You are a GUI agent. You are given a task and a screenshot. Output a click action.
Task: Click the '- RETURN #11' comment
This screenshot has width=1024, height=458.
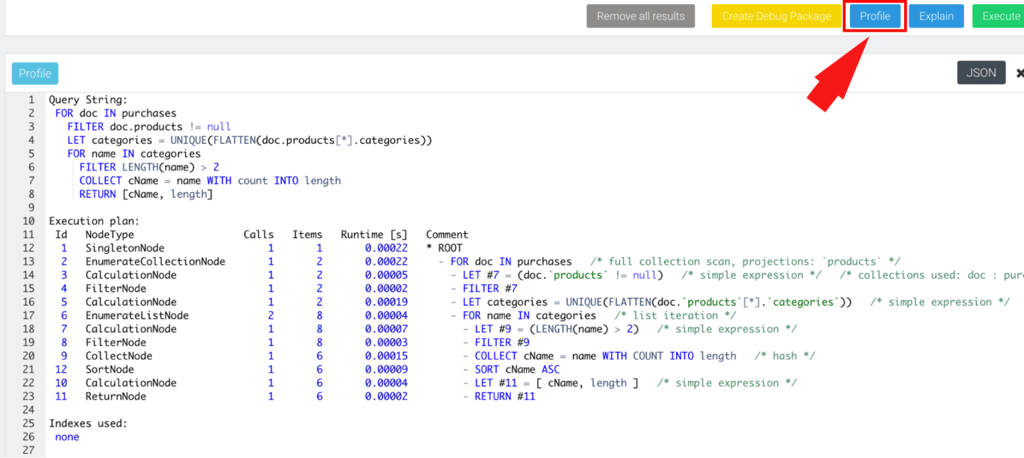[500, 397]
